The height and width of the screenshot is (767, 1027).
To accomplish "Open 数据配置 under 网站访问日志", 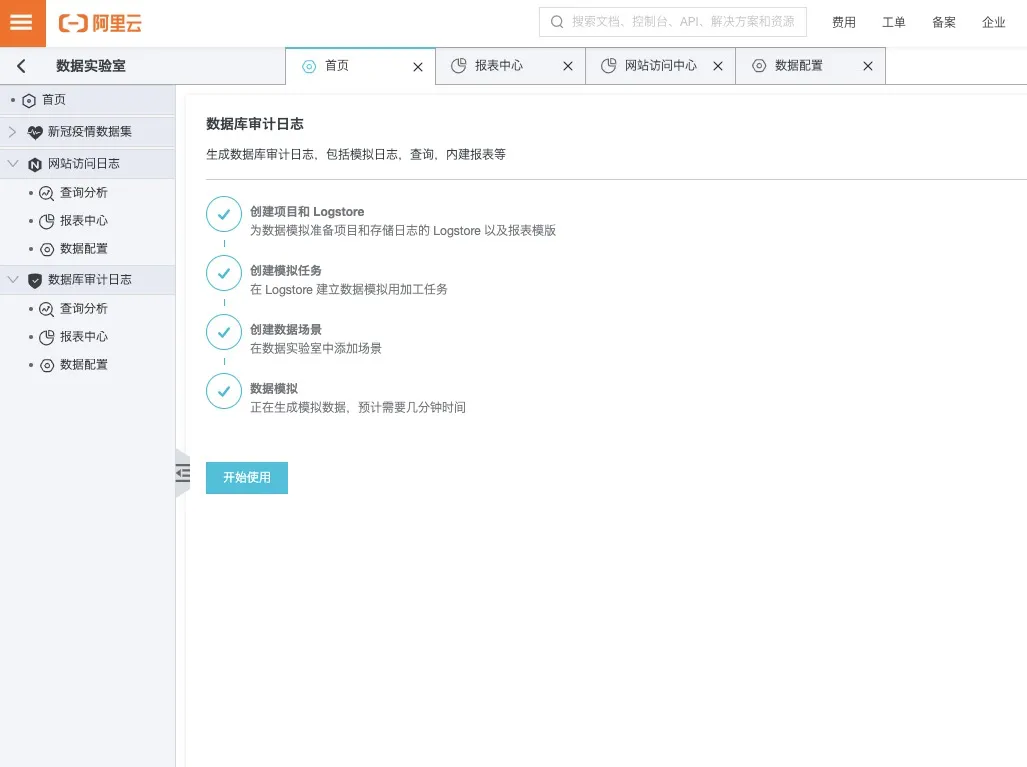I will (84, 249).
